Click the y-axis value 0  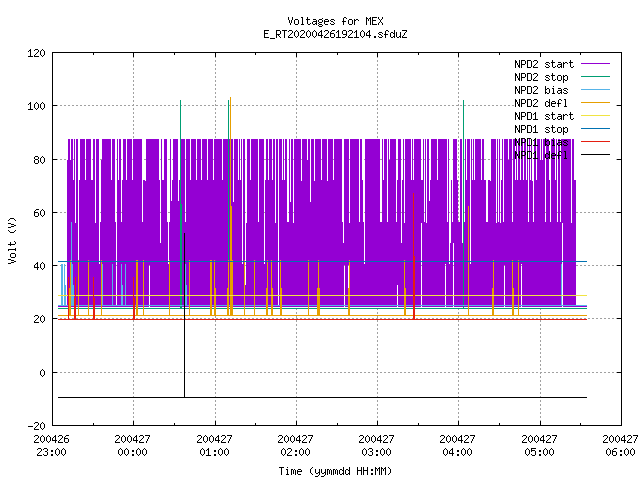[x=42, y=373]
